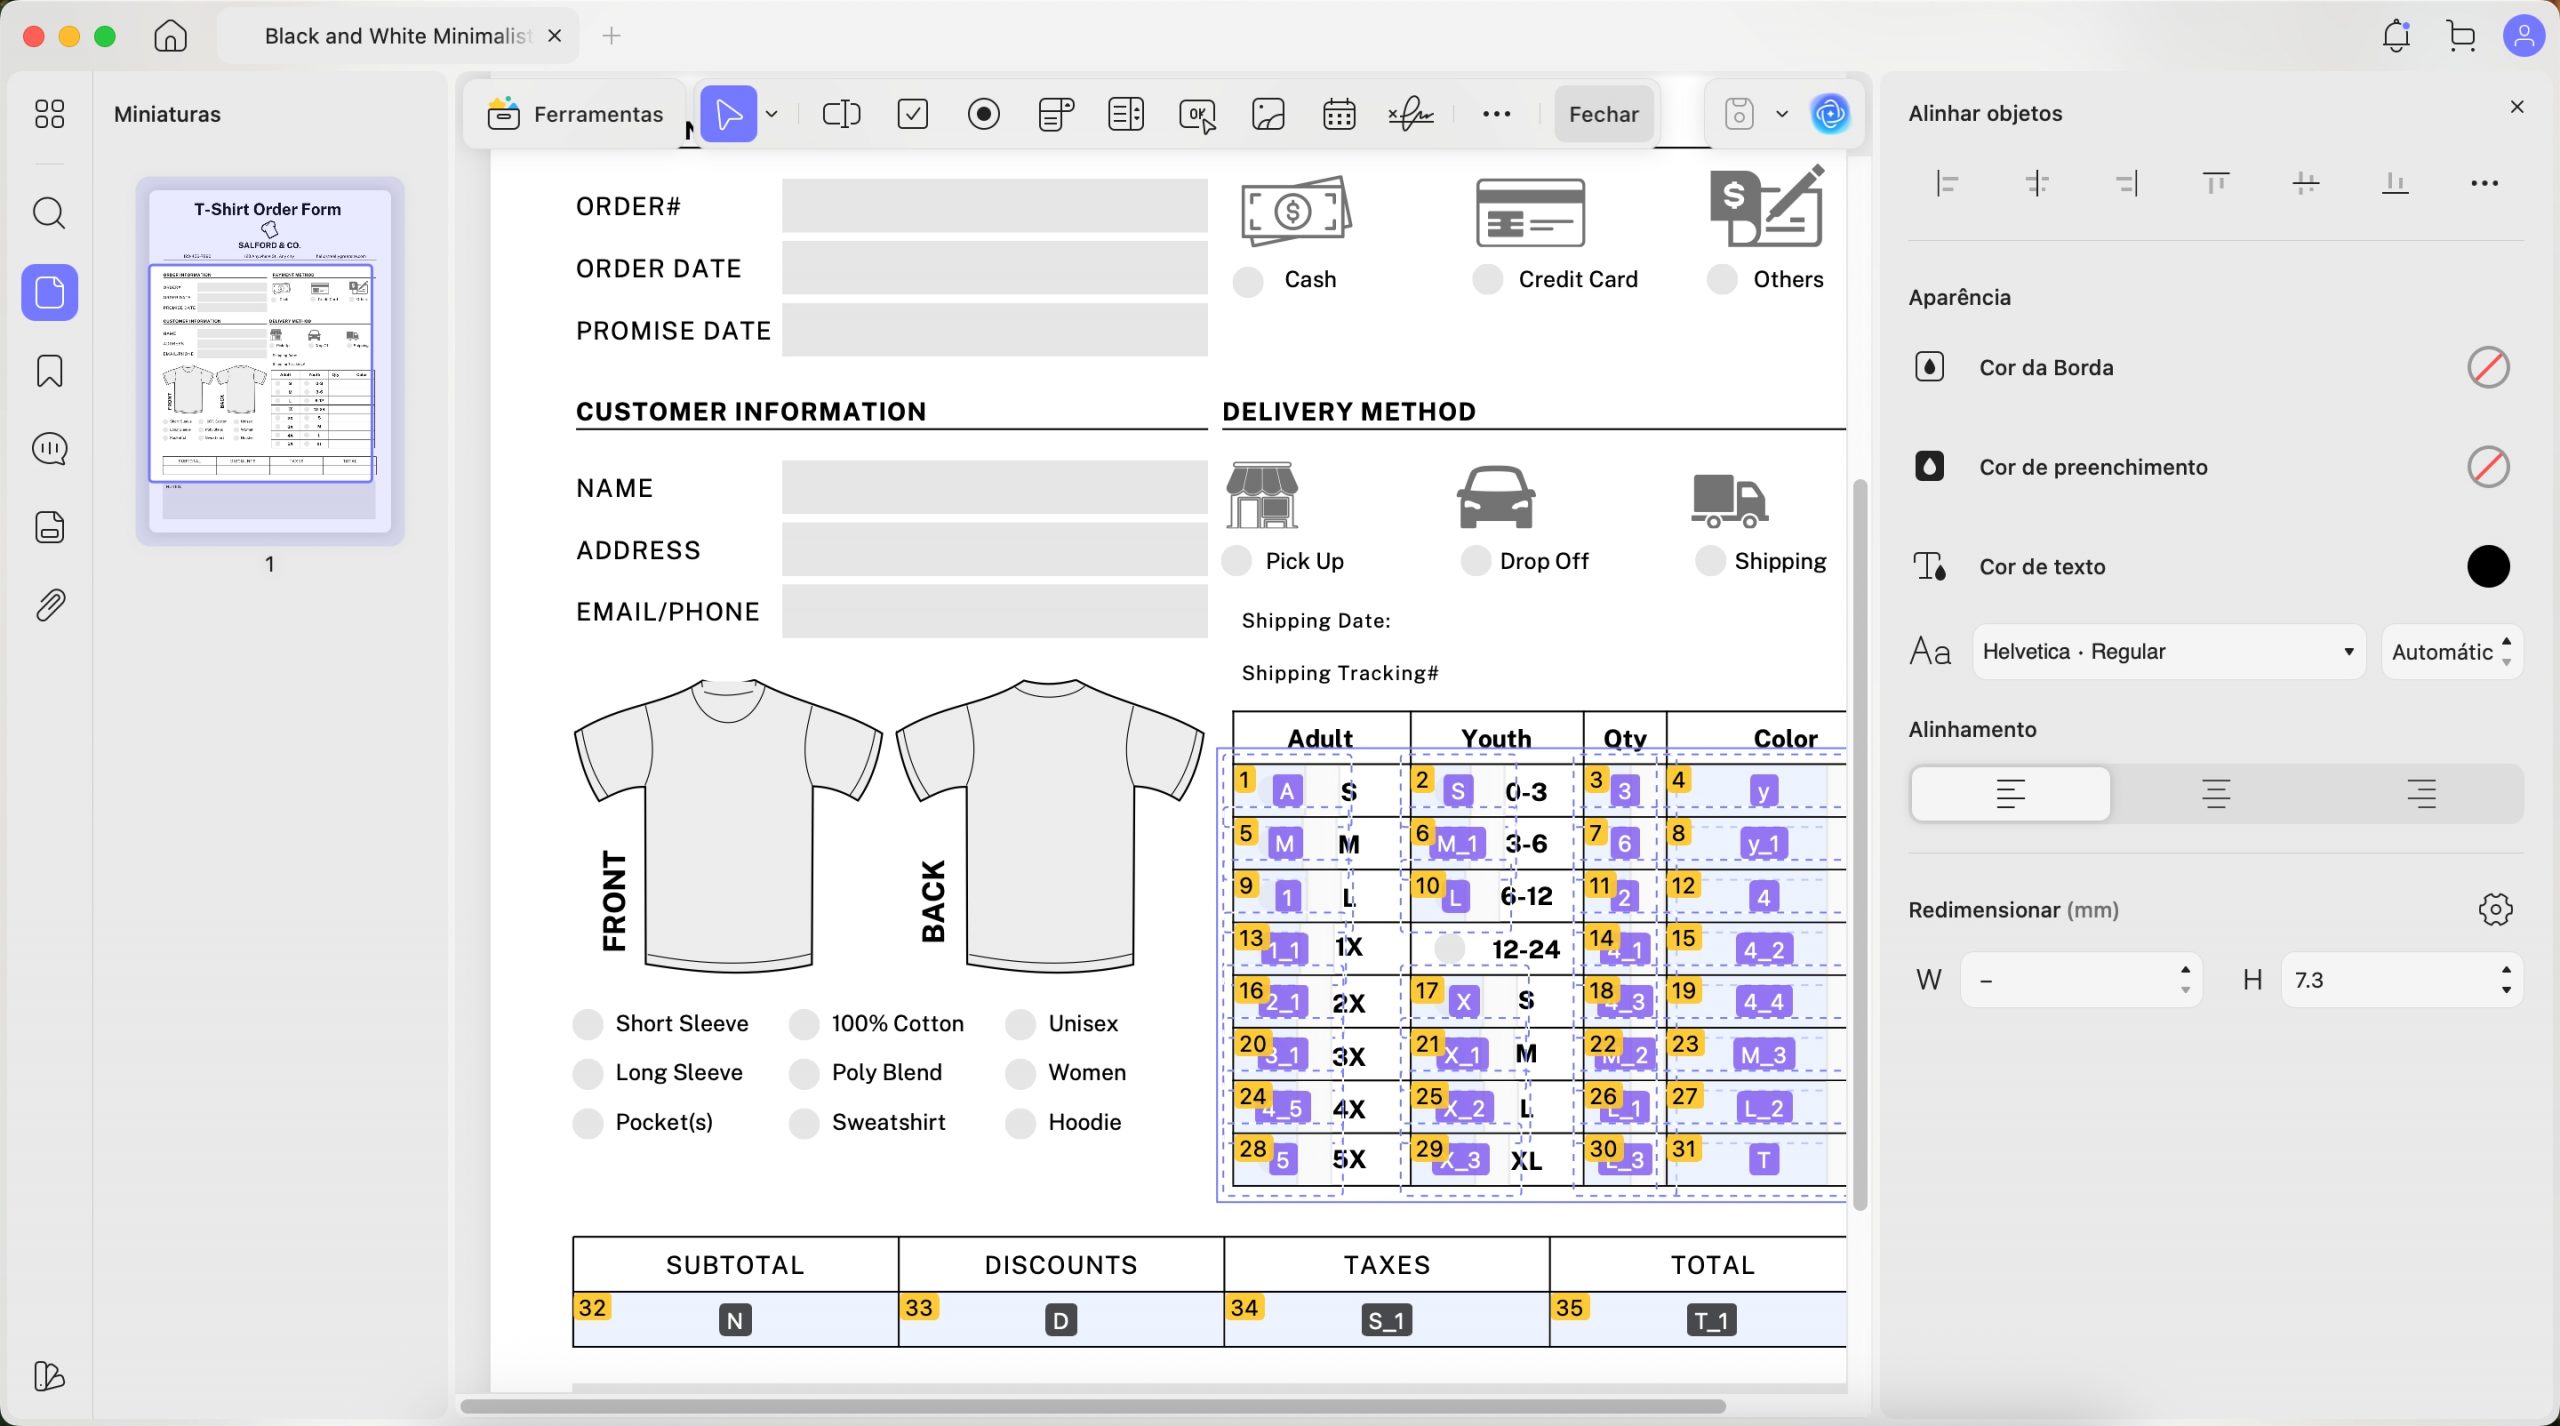2560x1426 pixels.
Task: Open the attachments sidebar panel
Action: point(49,605)
